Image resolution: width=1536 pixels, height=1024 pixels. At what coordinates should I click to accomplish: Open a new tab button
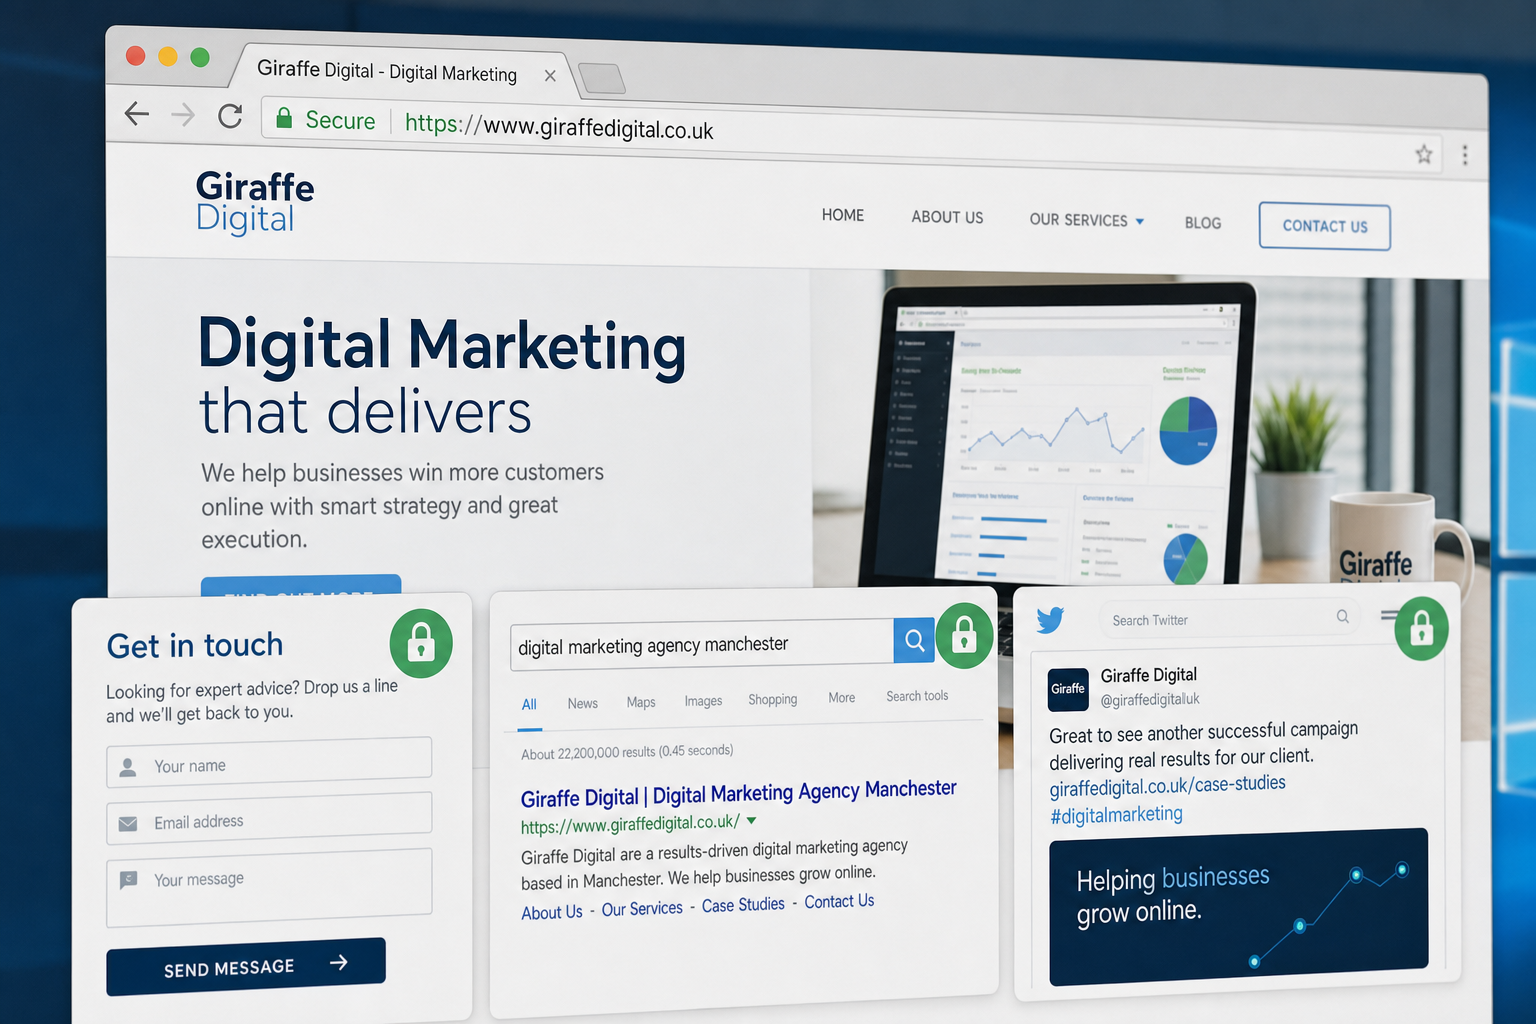602,78
